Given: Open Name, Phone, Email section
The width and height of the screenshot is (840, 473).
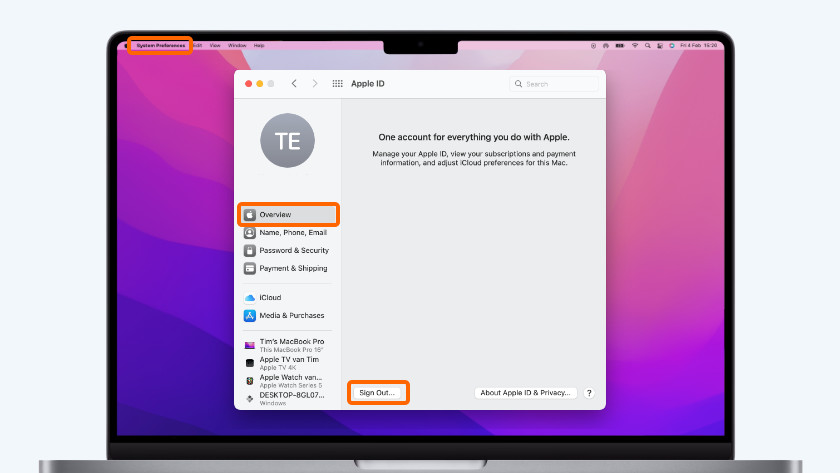Looking at the screenshot, I should [x=288, y=233].
